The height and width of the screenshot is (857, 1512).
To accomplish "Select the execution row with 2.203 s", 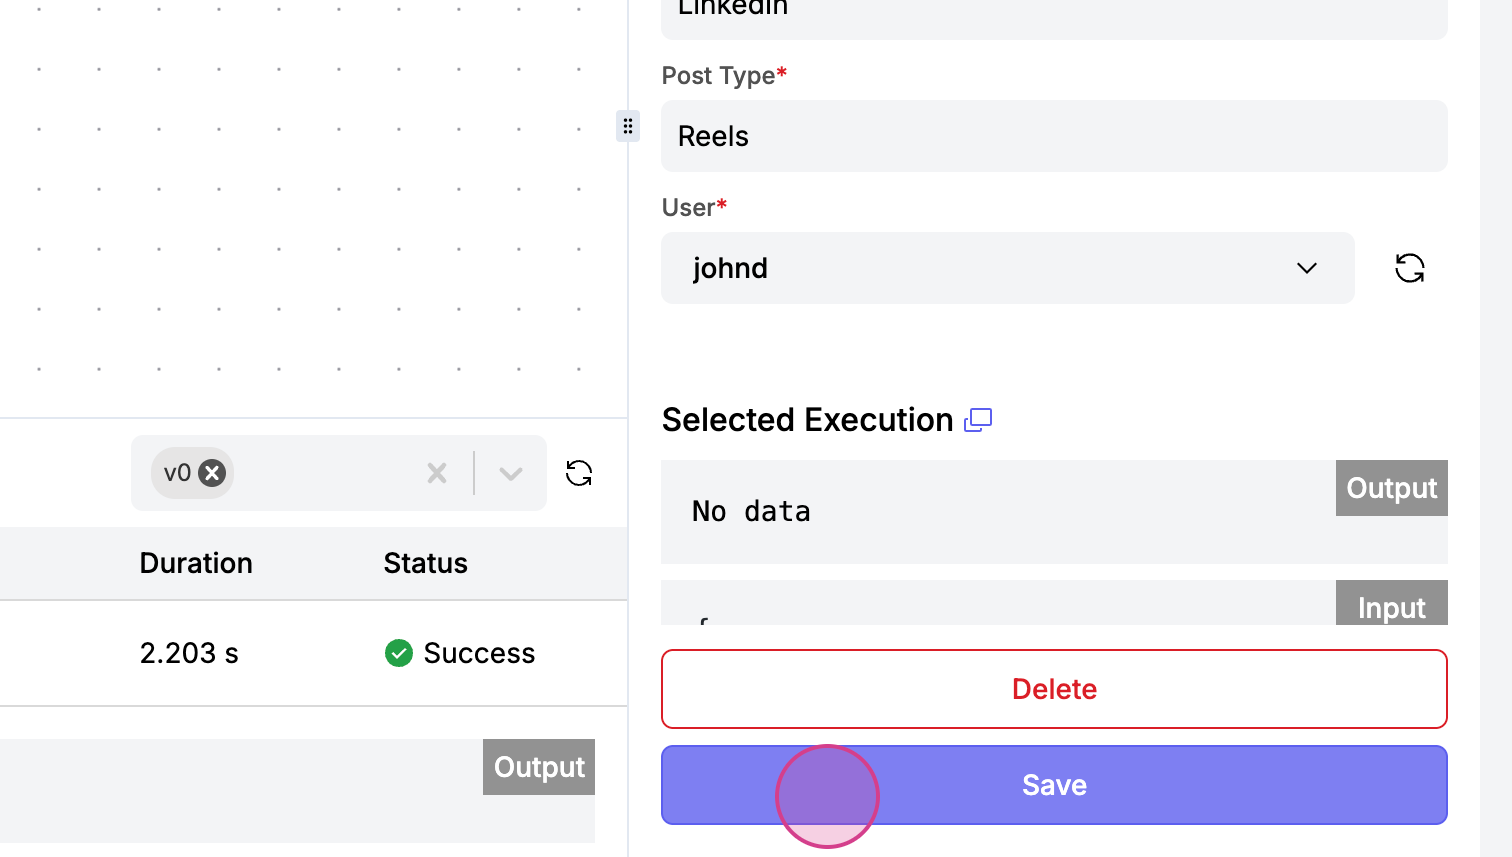I will pos(300,653).
